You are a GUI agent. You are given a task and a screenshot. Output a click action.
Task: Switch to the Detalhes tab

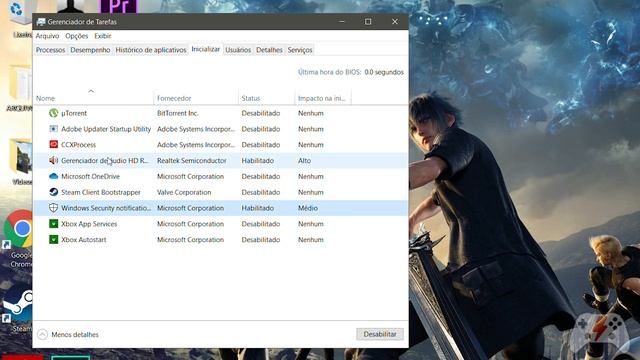269,50
